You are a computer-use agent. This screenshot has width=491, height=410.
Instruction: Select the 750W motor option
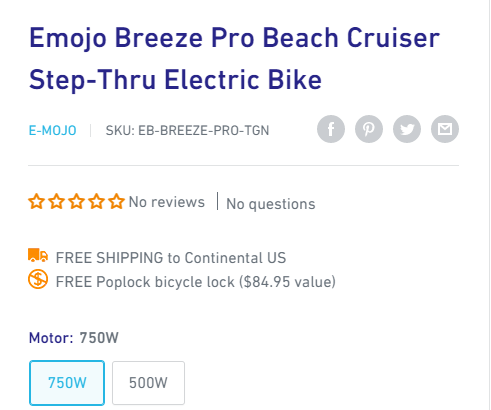pyautogui.click(x=67, y=383)
